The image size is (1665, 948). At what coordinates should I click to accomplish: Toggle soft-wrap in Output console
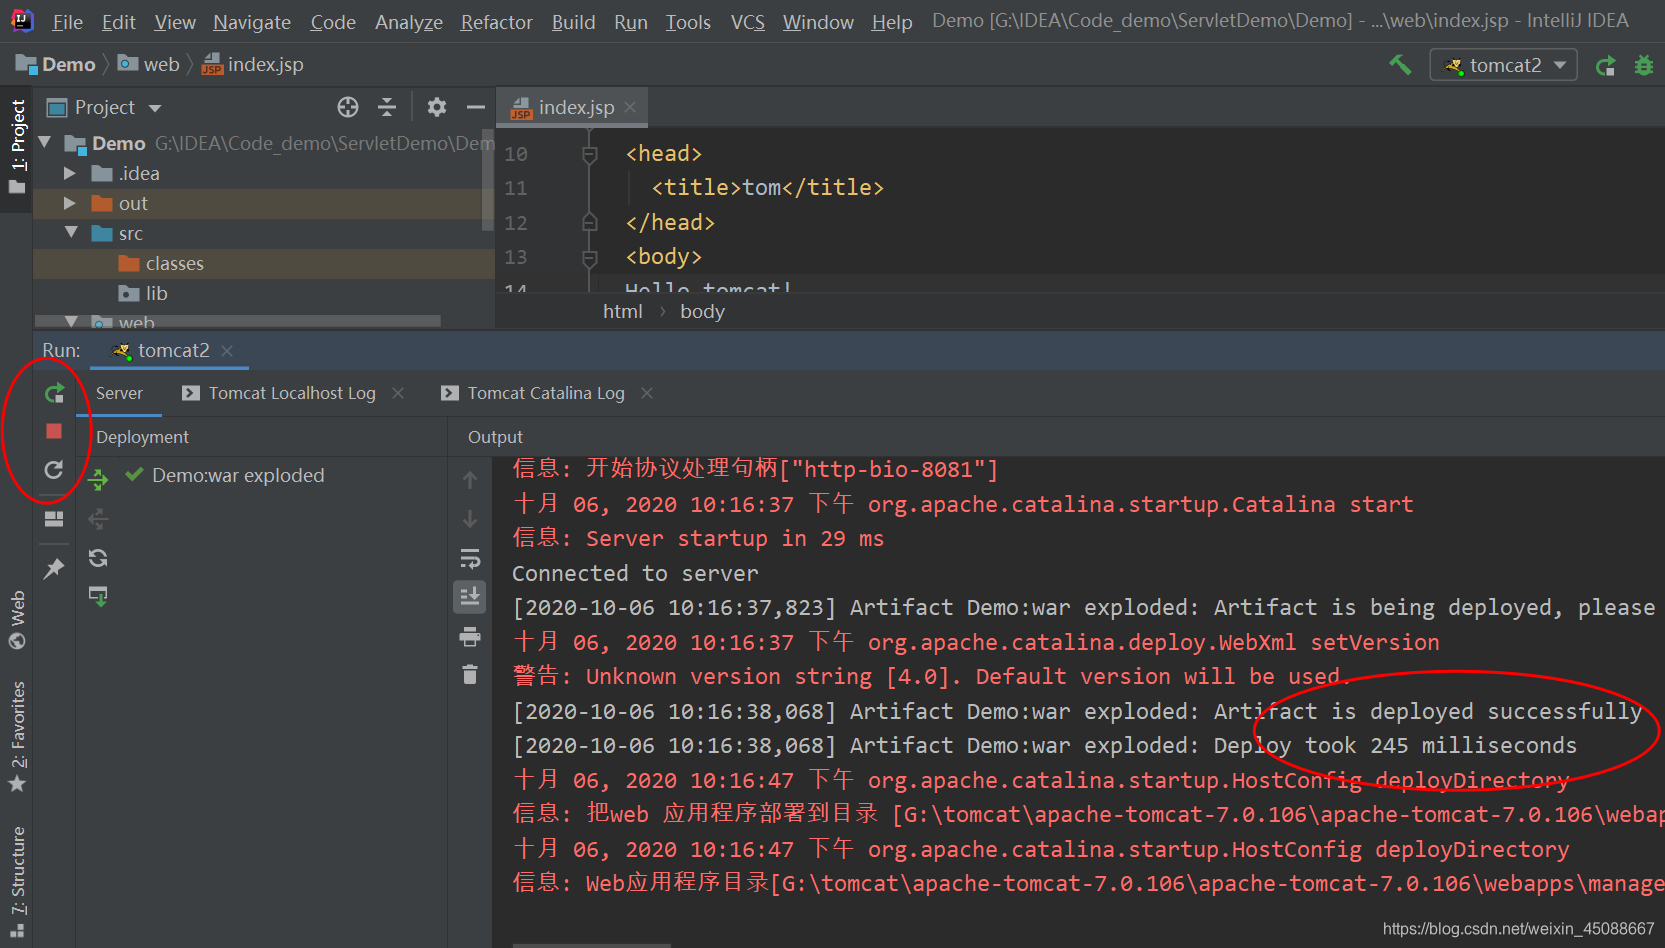[x=470, y=558]
